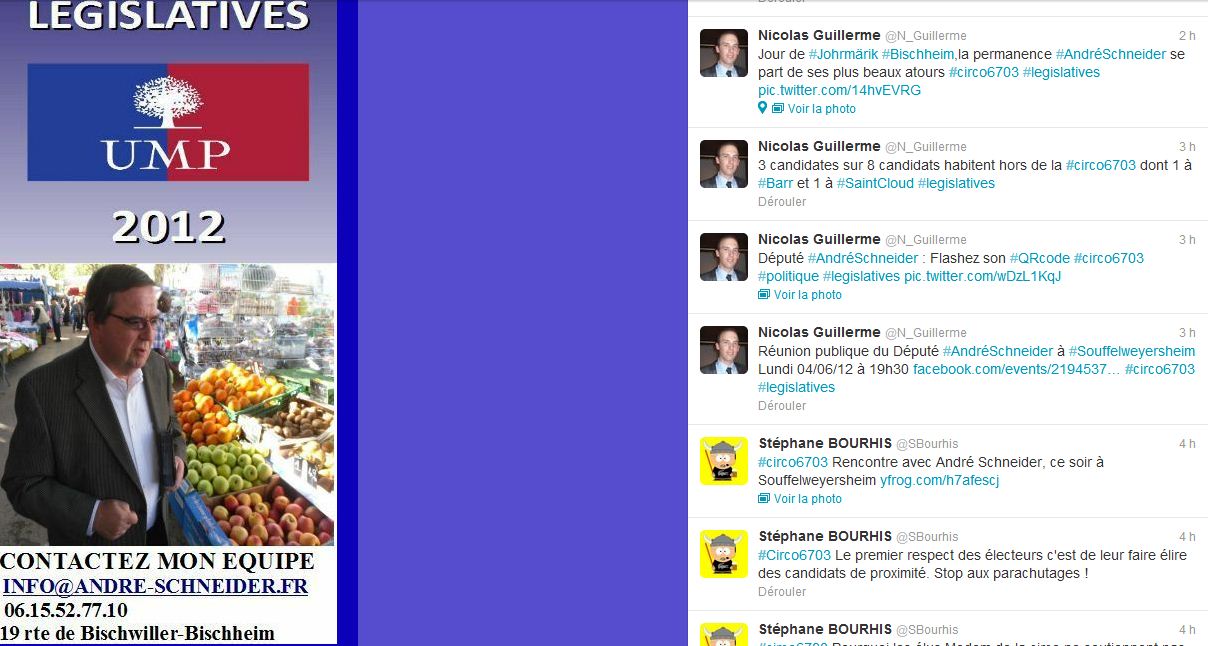Viewport: 1208px width, 646px height.
Task: Expand the parachutages tweet using Dérouler
Action: point(782,592)
